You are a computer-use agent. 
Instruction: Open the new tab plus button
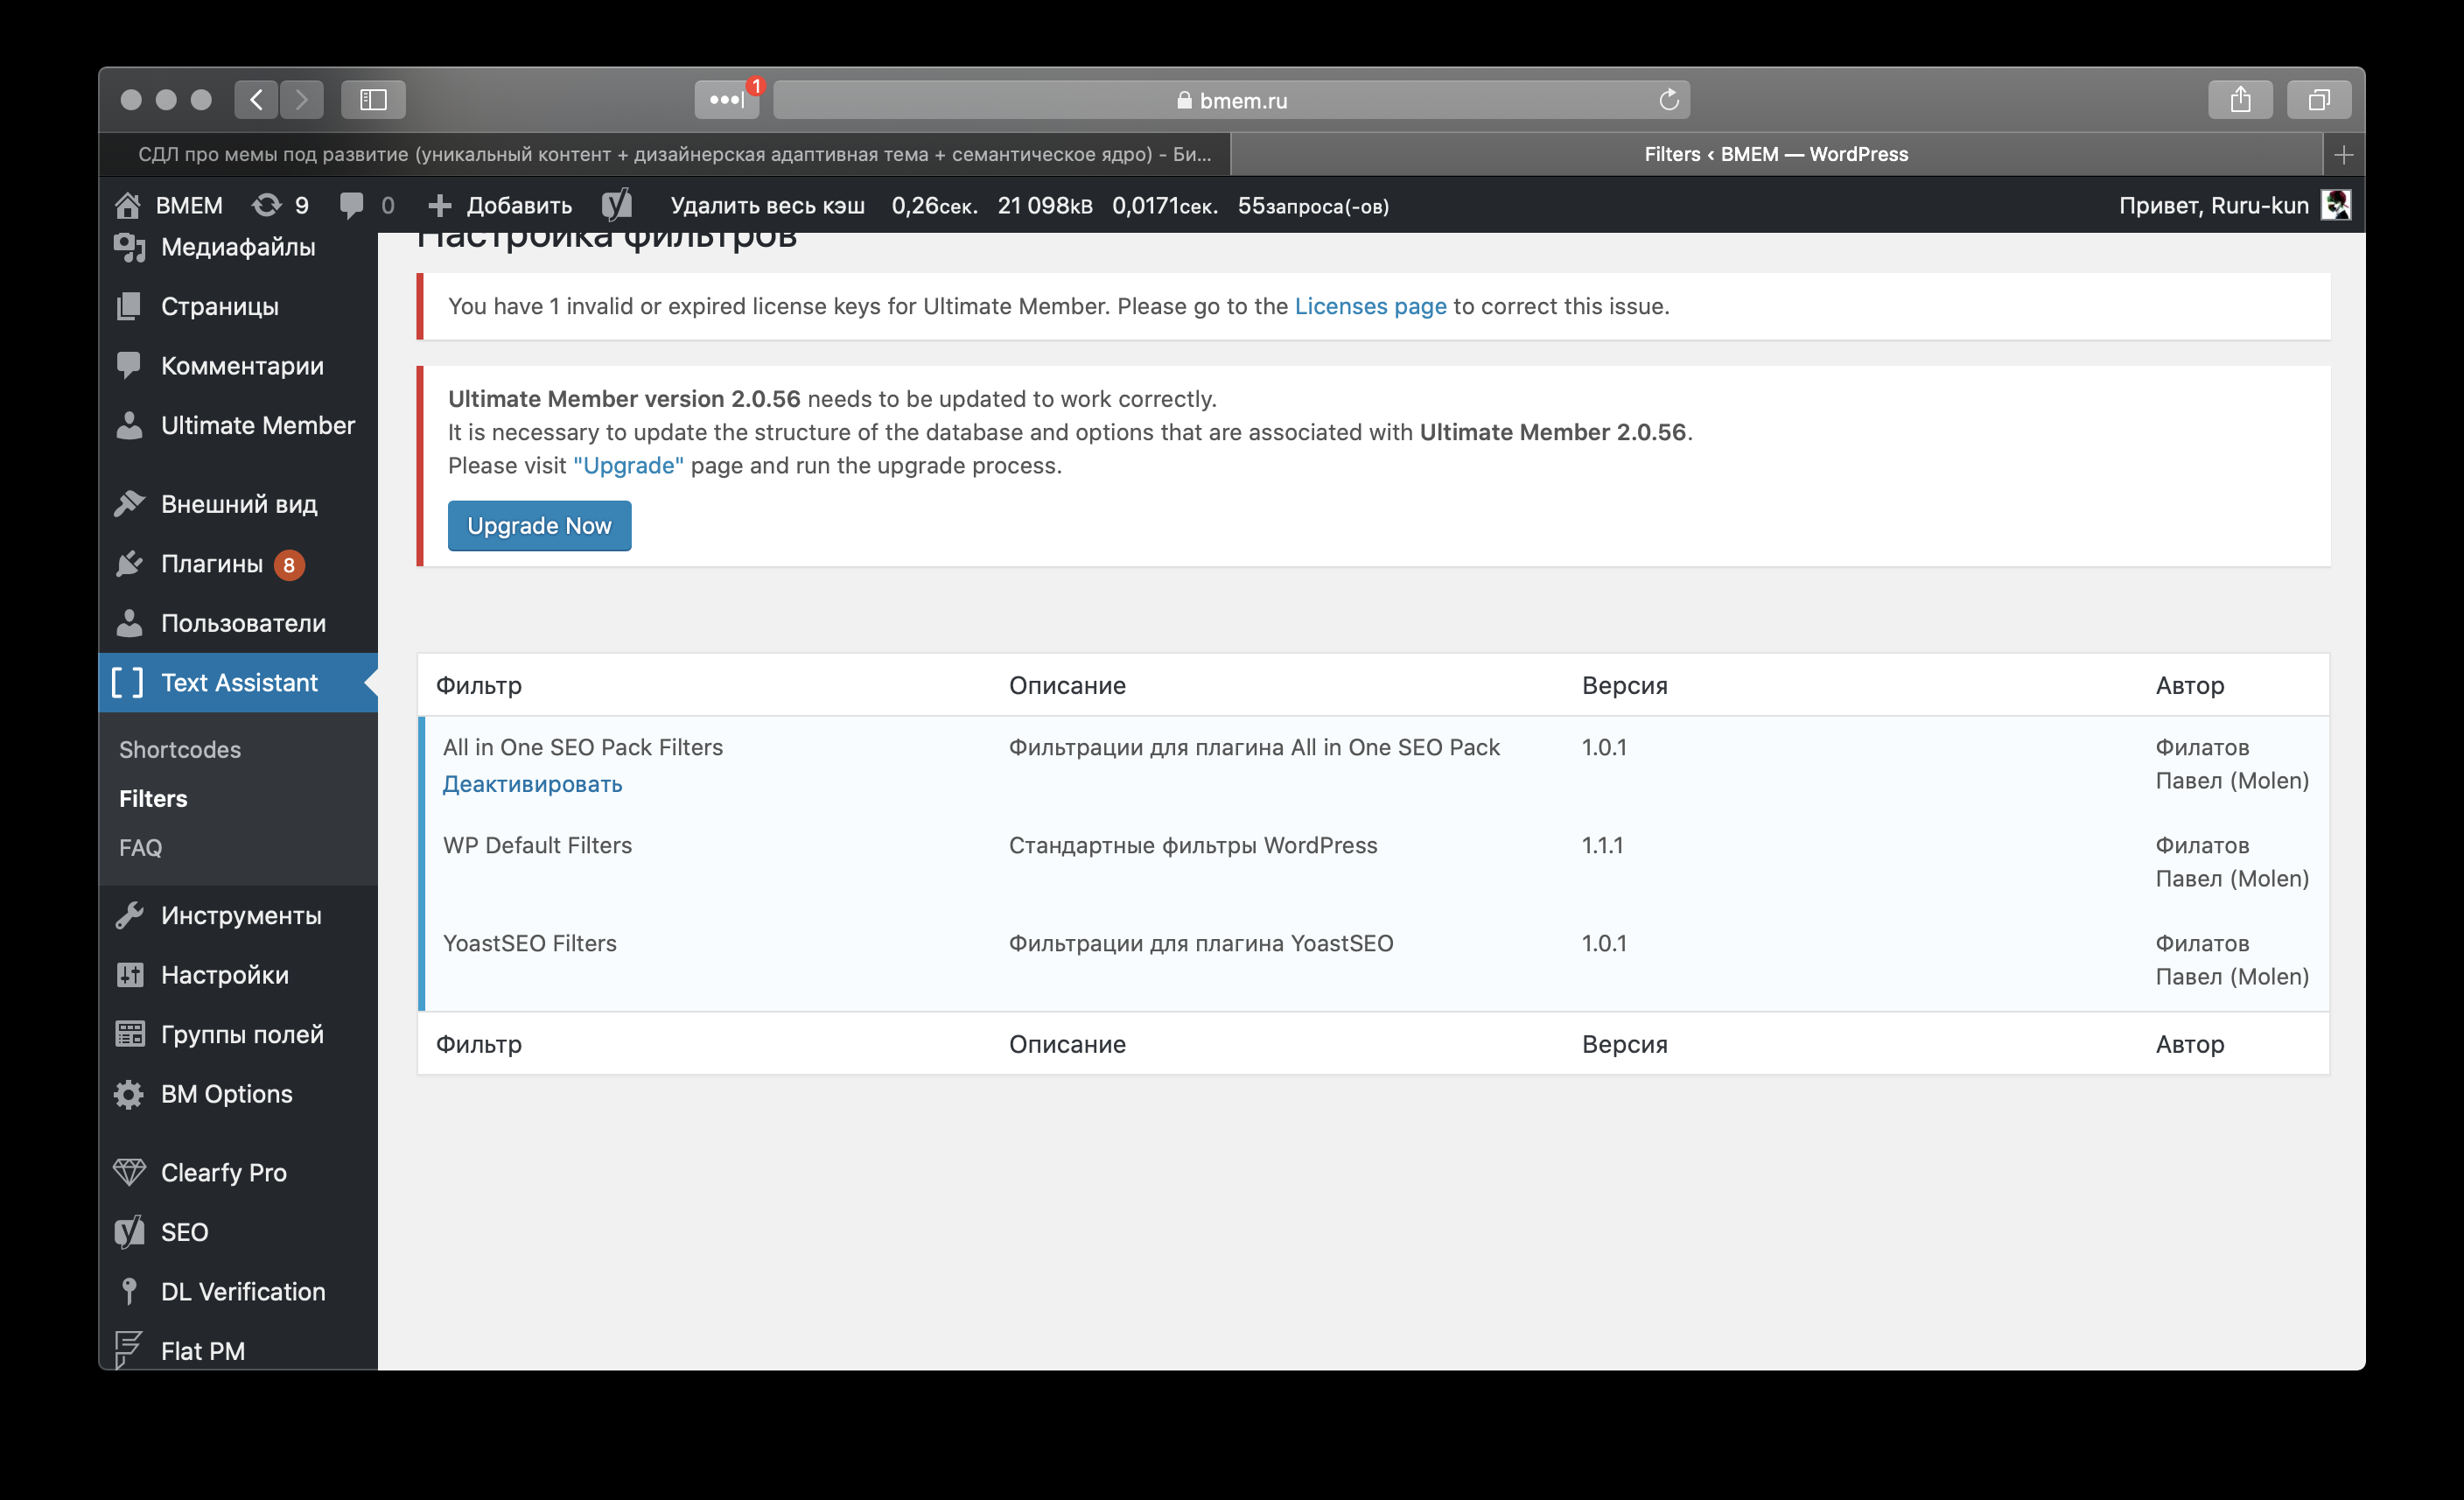2343,155
